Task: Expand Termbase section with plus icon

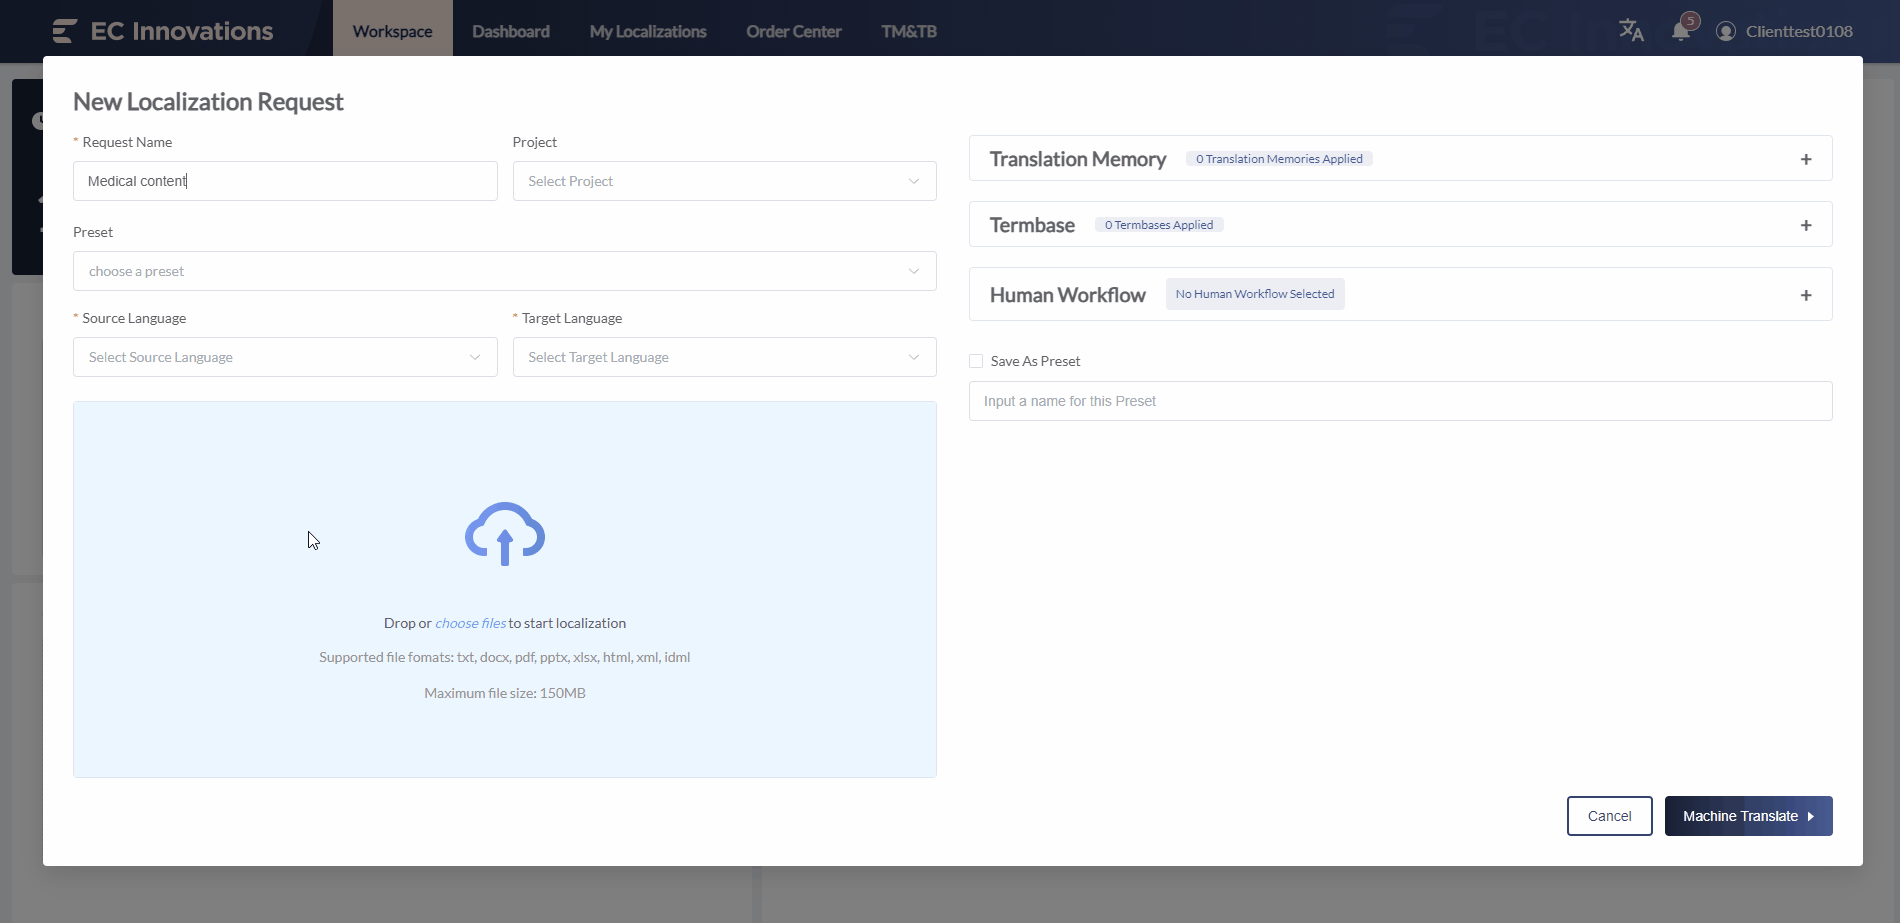Action: [1806, 225]
